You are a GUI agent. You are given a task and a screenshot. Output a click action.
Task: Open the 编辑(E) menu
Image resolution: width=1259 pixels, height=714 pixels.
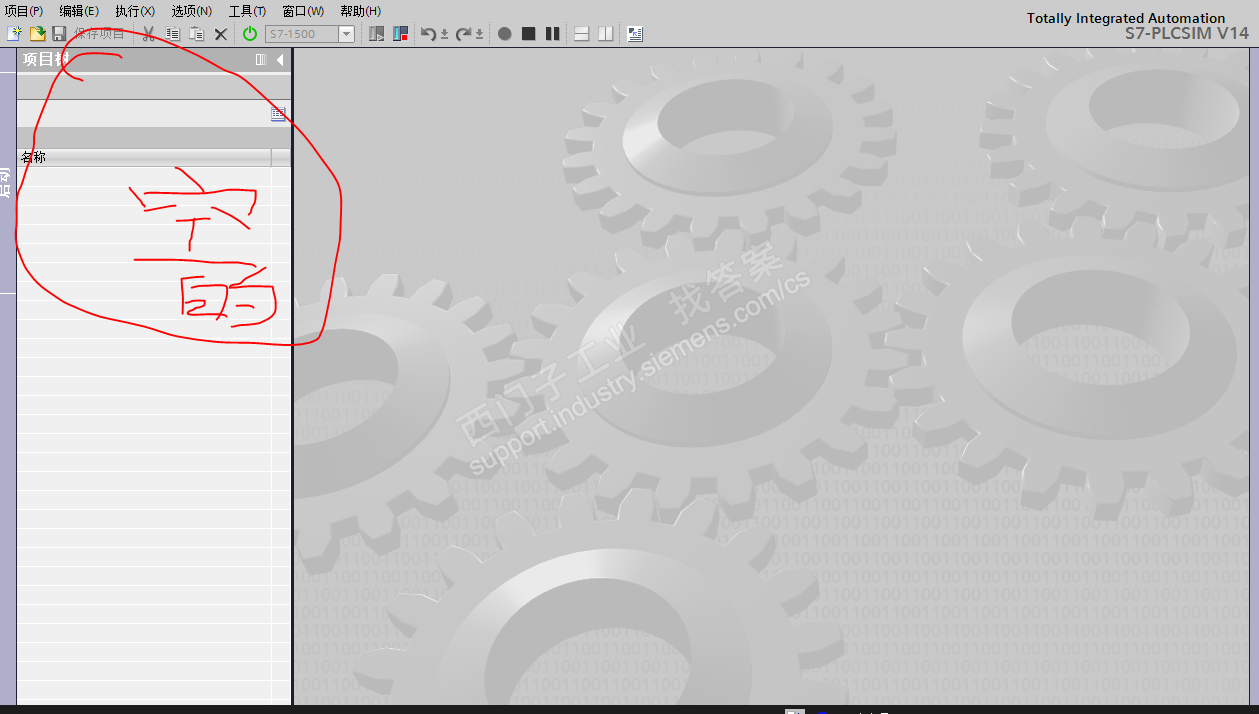79,11
